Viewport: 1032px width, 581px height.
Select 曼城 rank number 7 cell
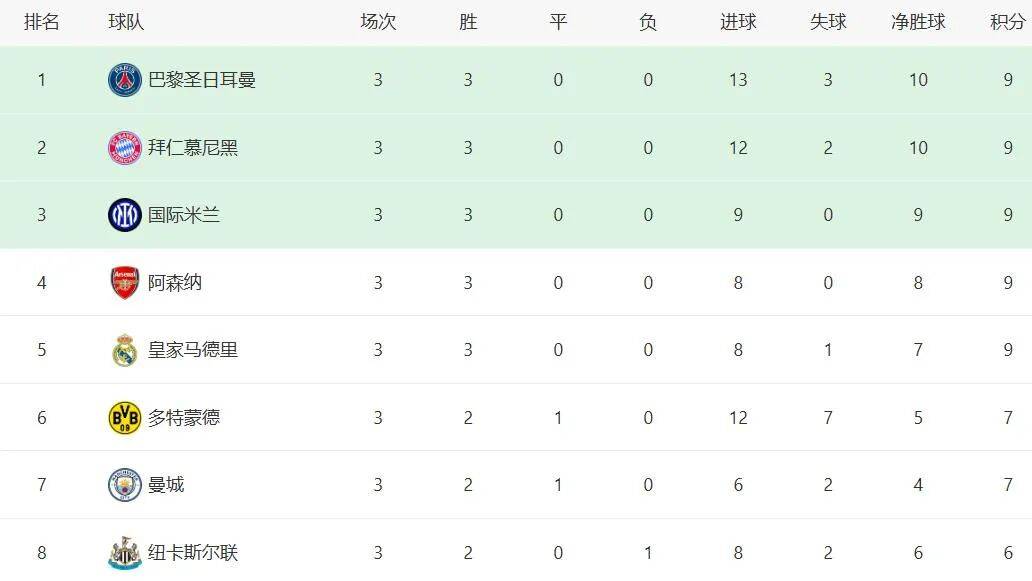(x=42, y=485)
